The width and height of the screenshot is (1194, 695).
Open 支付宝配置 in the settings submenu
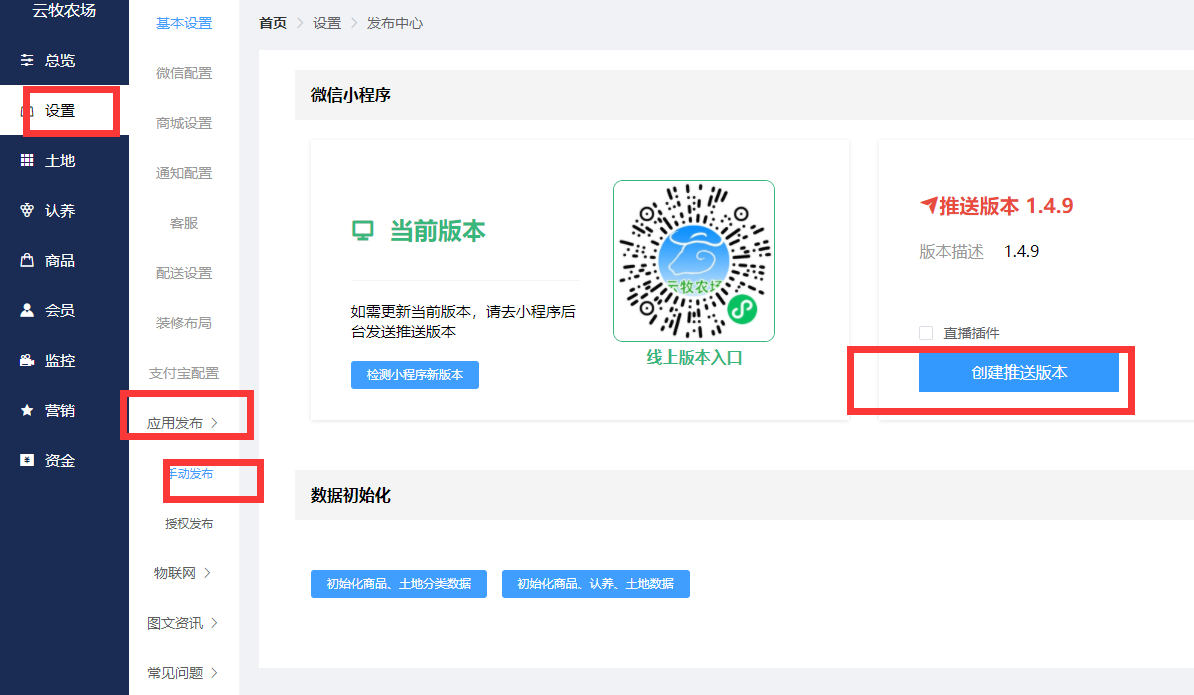coord(184,373)
